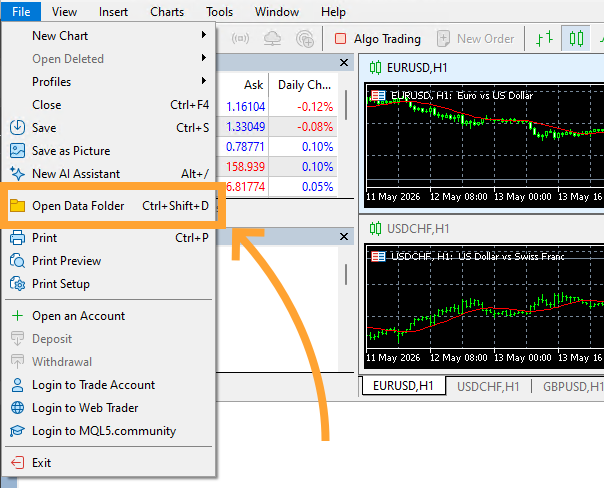Image resolution: width=604 pixels, height=488 pixels.
Task: Choose Login to Trade Account entry
Action: pos(109,385)
